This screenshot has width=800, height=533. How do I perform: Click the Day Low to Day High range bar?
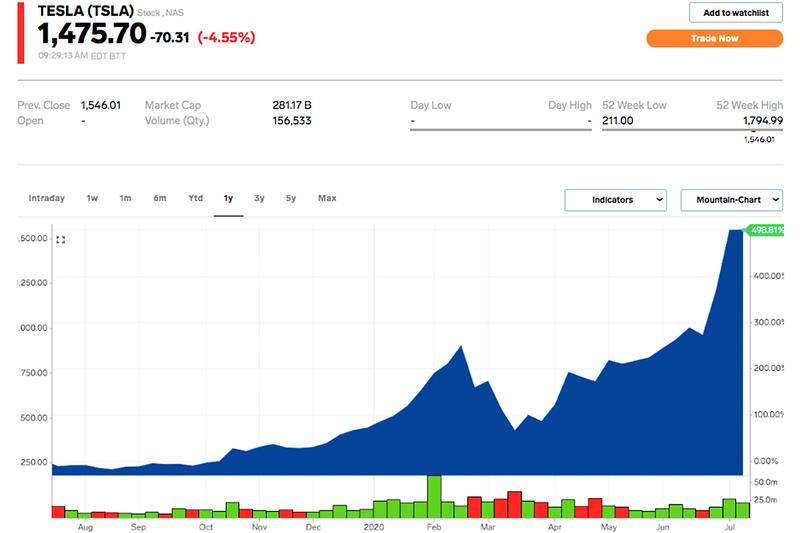pos(501,130)
